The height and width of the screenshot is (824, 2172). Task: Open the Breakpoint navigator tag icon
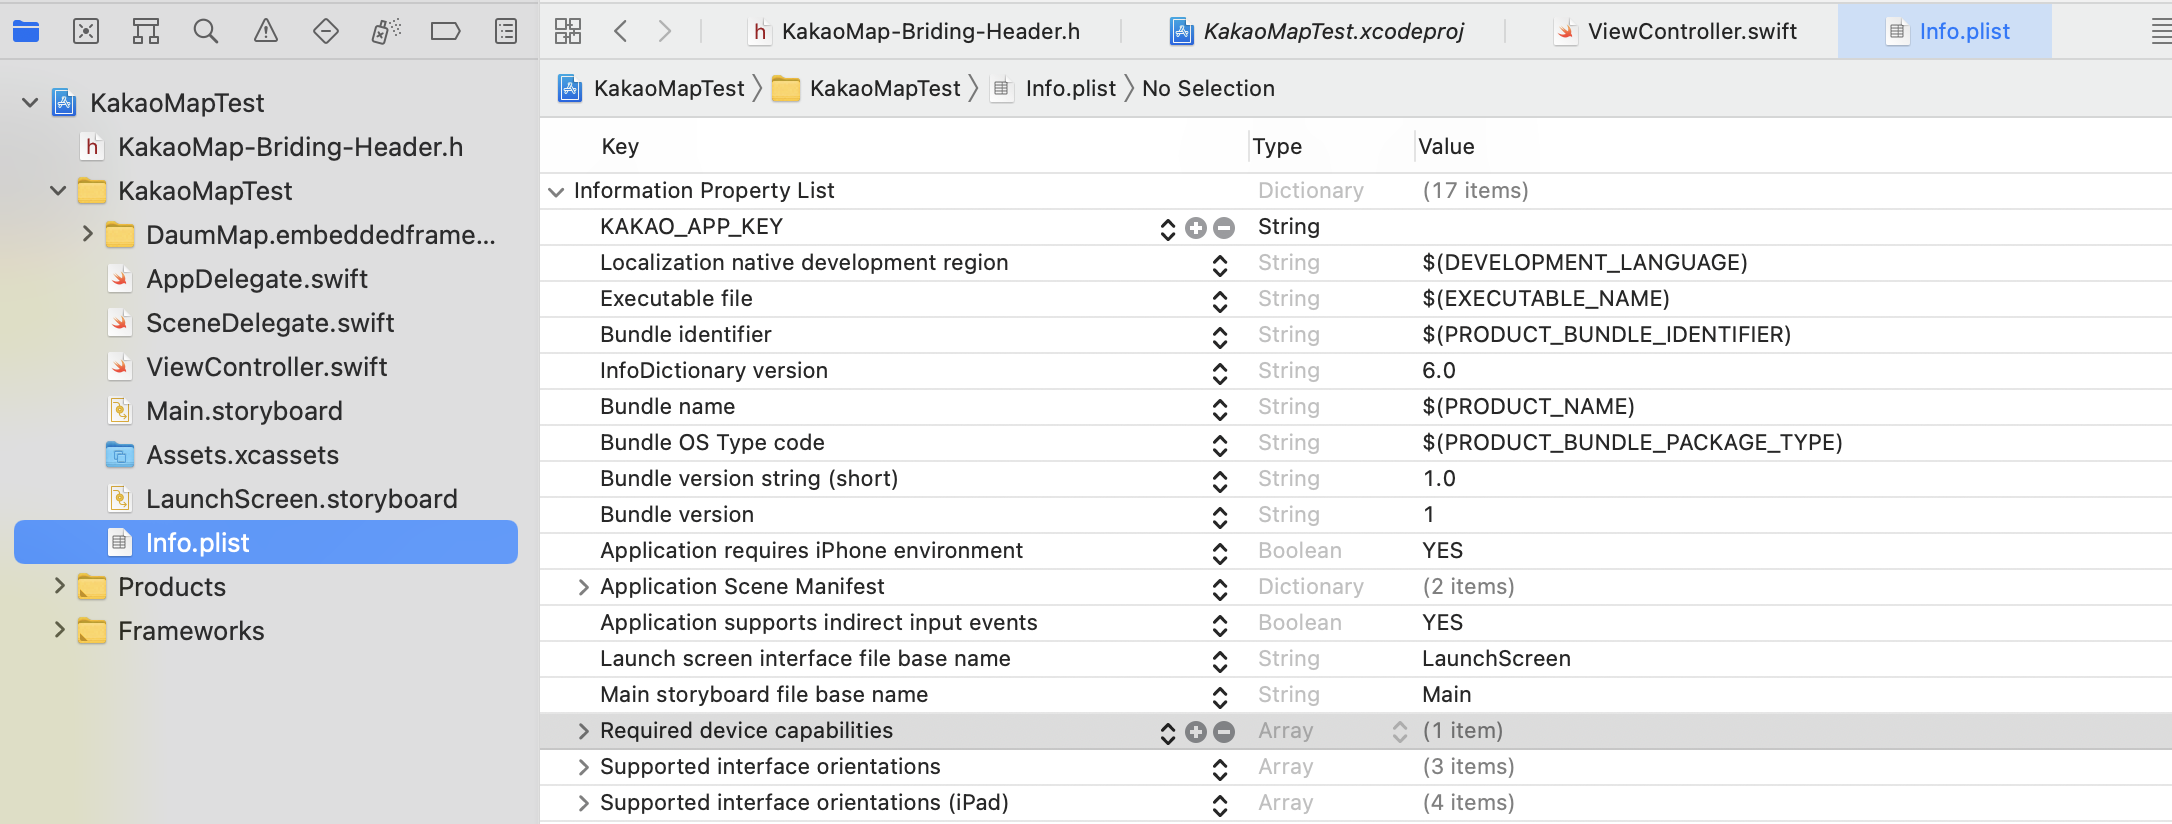[x=446, y=31]
